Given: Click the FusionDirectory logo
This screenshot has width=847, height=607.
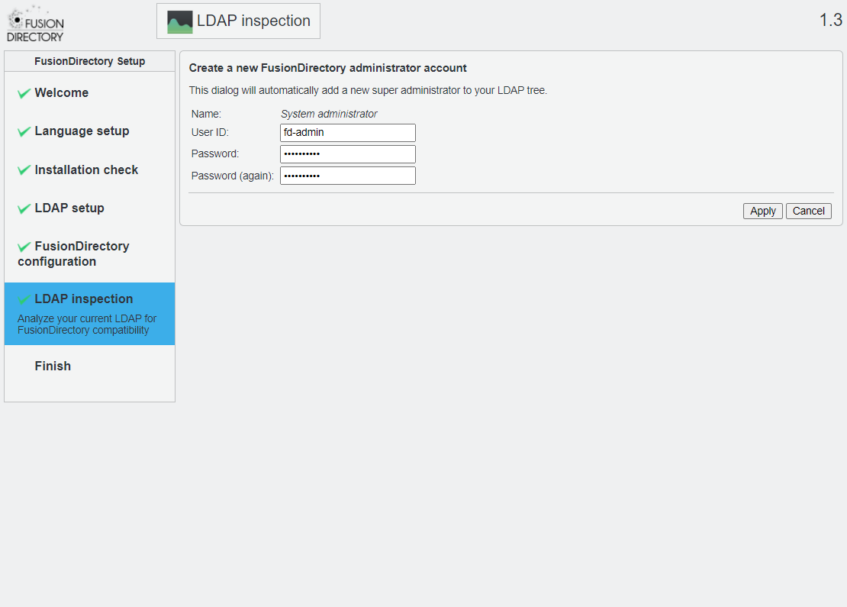Looking at the screenshot, I should 36,23.
